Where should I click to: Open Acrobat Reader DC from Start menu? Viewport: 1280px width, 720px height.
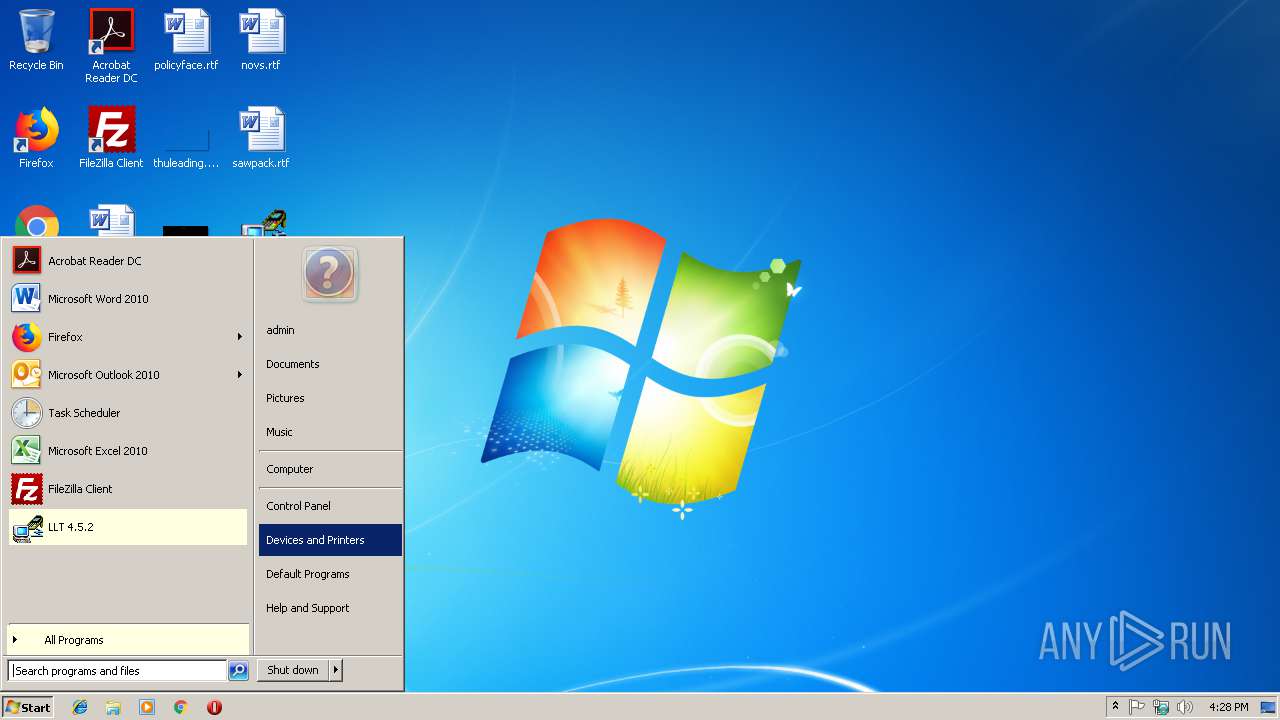[128, 261]
